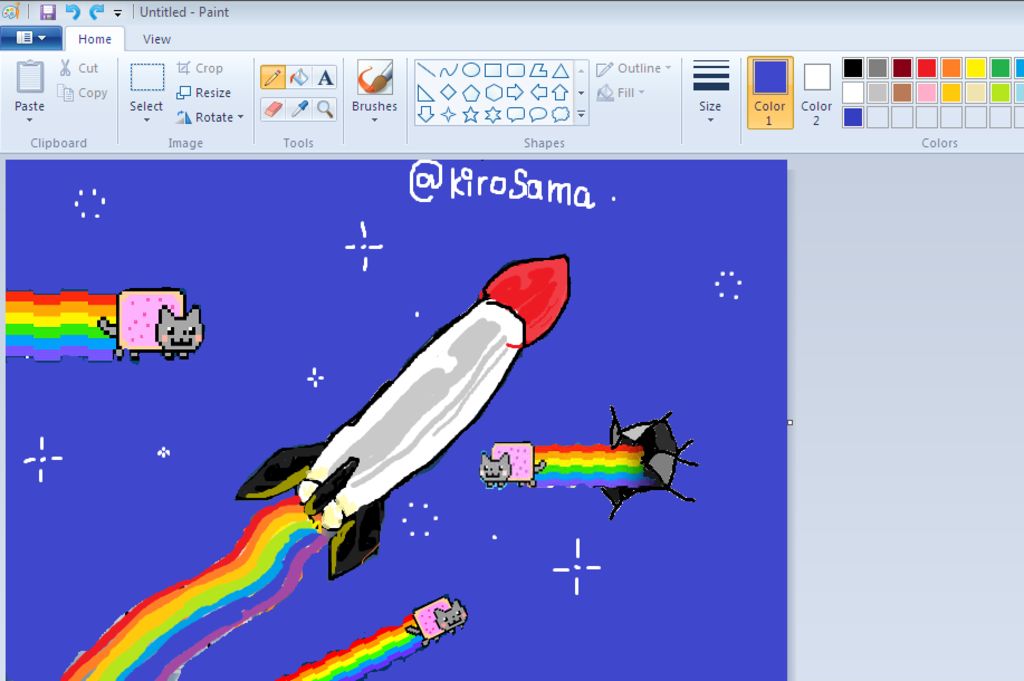Select the Pencil tool
The width and height of the screenshot is (1024, 681).
[x=272, y=78]
